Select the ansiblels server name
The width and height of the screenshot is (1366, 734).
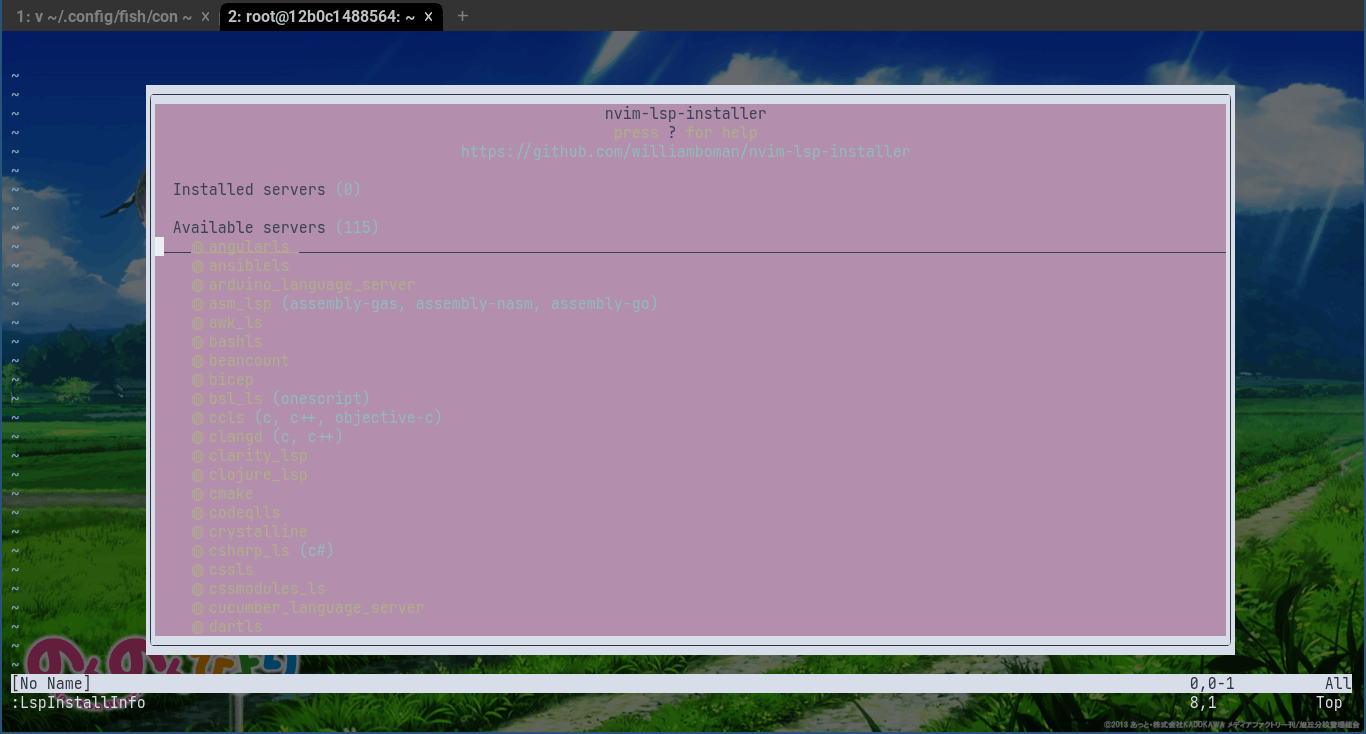coord(249,266)
